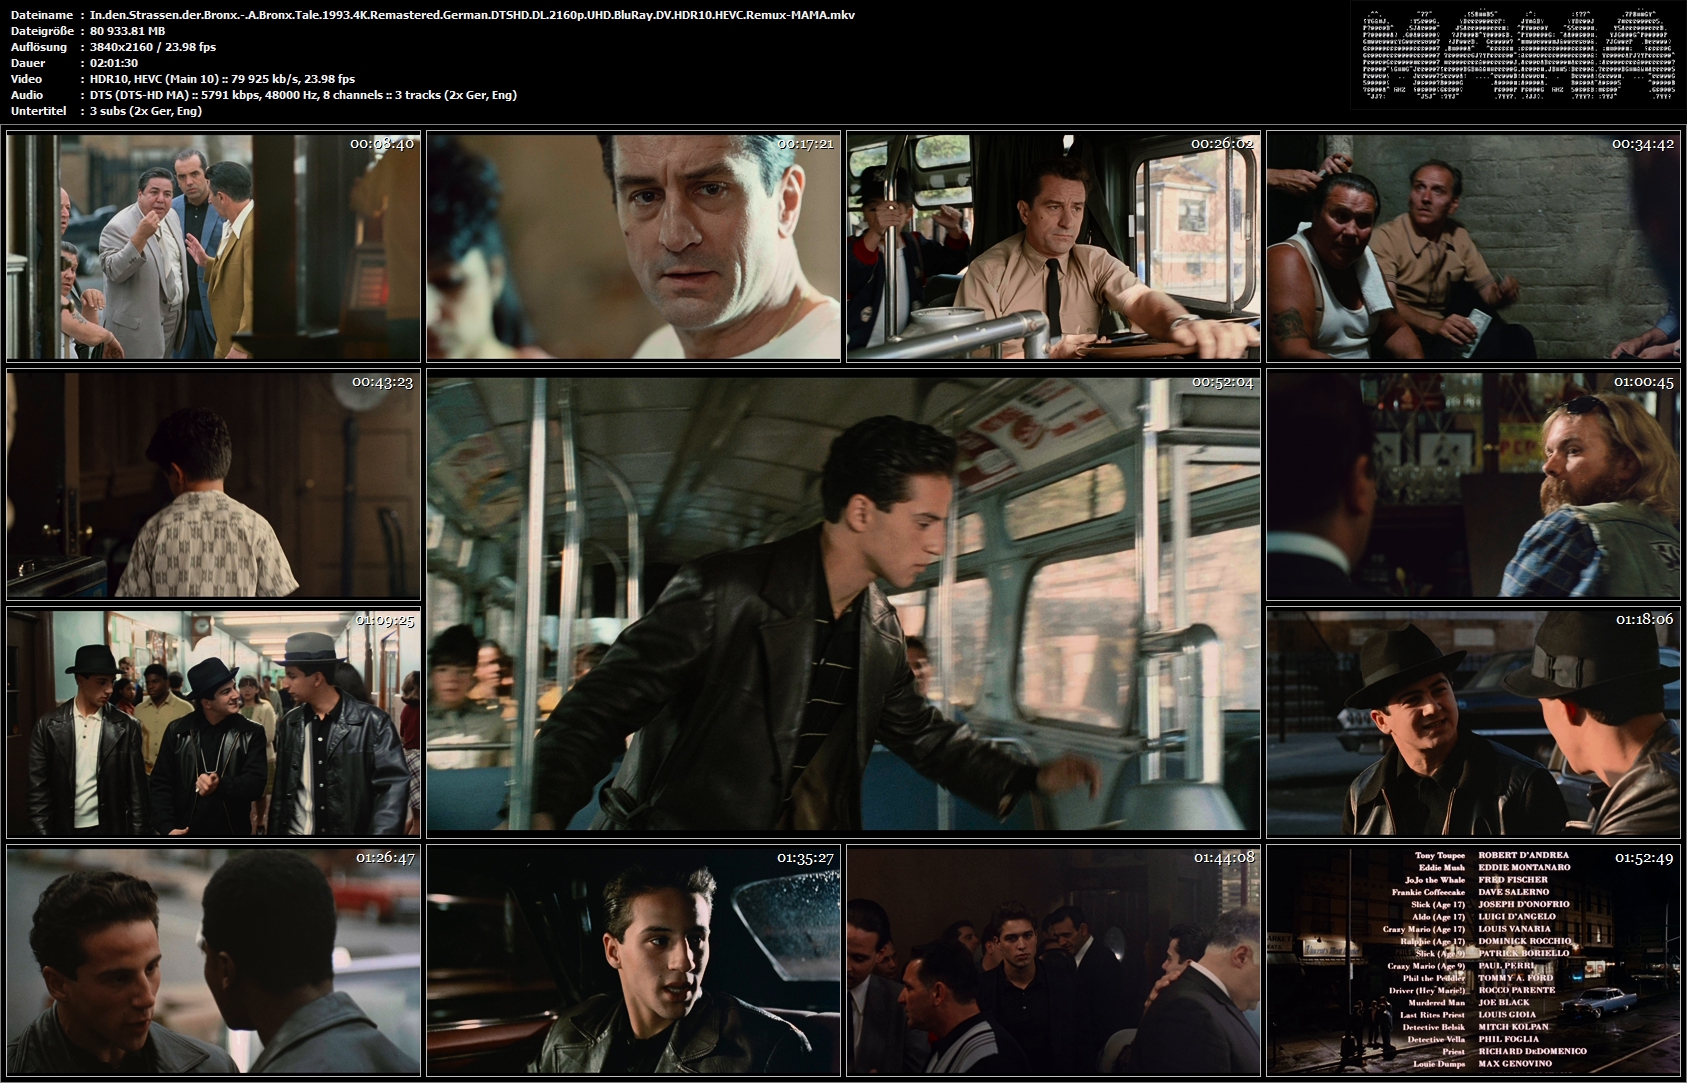Click the thumbnail stamped 01:26:47
This screenshot has height=1083, width=1687.
[213, 961]
